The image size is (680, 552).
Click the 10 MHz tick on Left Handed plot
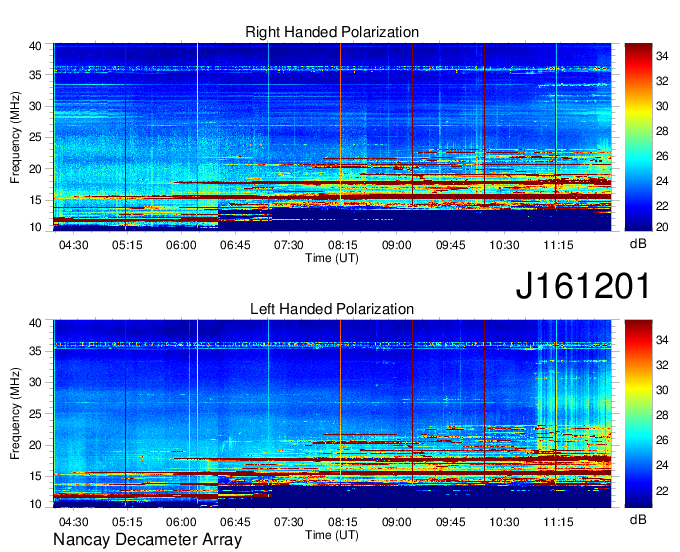point(35,504)
